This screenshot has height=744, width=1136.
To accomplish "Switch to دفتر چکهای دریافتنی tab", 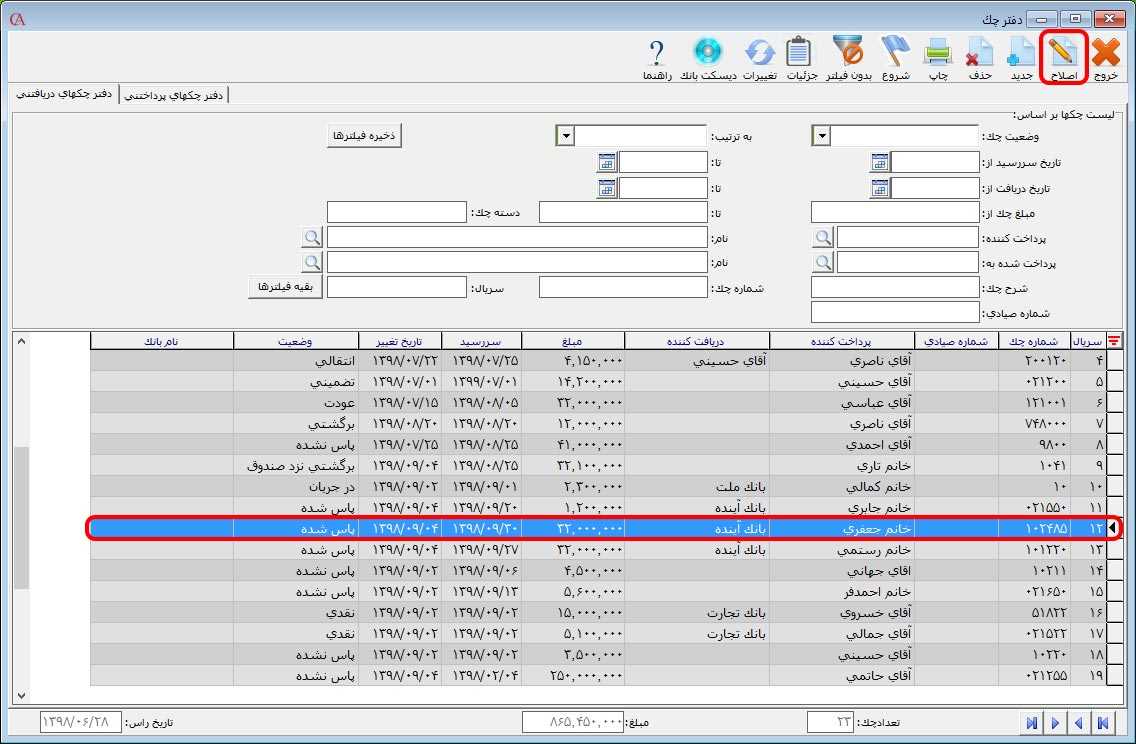I will [x=62, y=95].
